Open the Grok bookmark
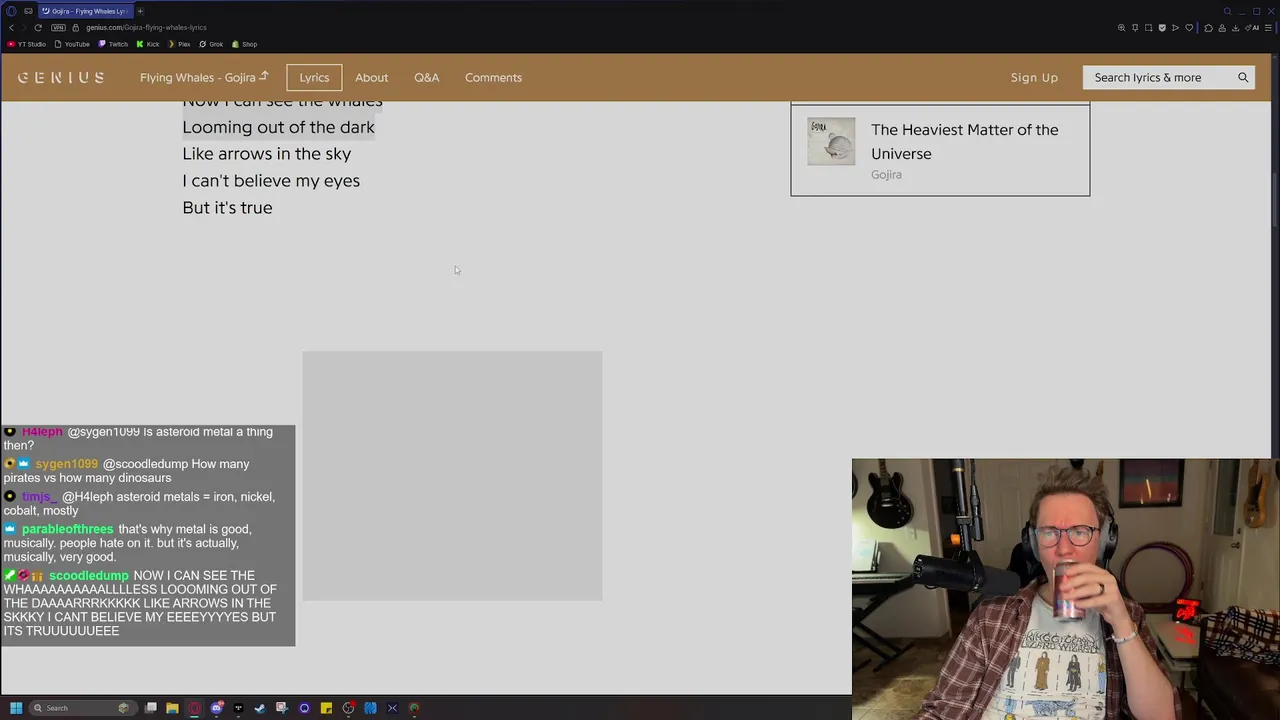The width and height of the screenshot is (1280, 720). 211,44
